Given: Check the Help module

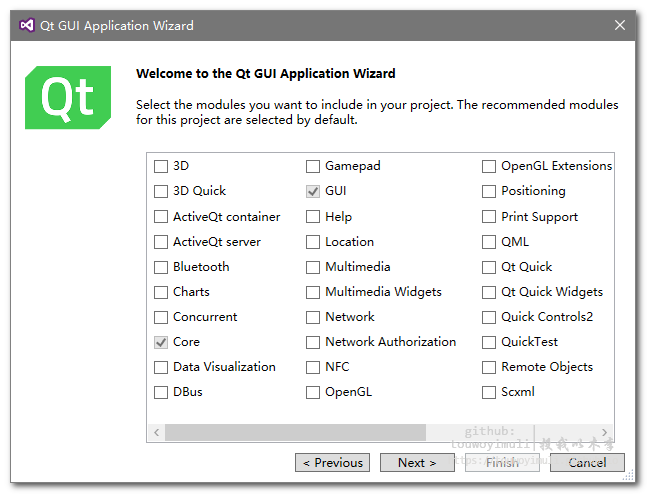Looking at the screenshot, I should point(313,217).
